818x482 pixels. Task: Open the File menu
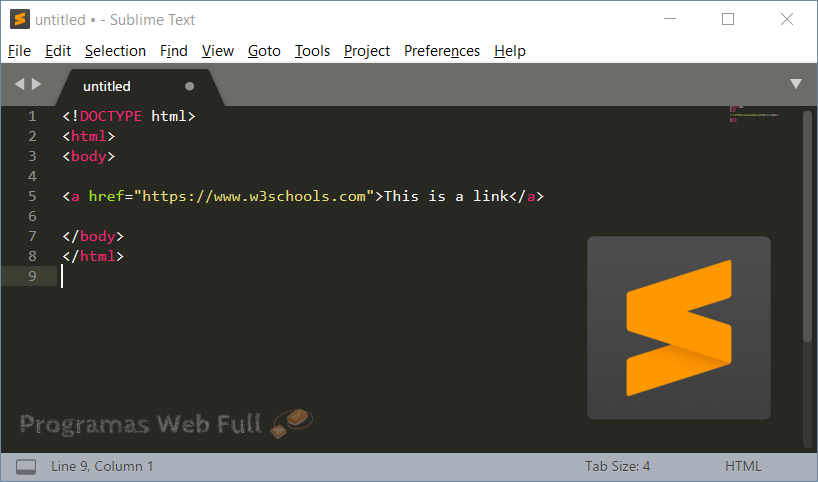(19, 51)
